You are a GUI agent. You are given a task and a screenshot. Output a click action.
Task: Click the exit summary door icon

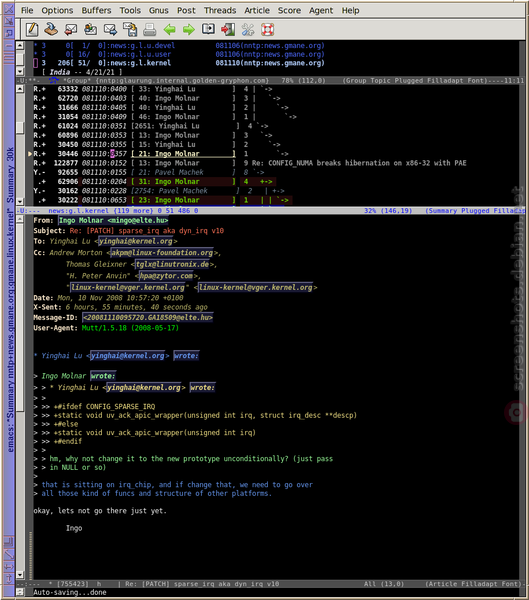pos(228,29)
